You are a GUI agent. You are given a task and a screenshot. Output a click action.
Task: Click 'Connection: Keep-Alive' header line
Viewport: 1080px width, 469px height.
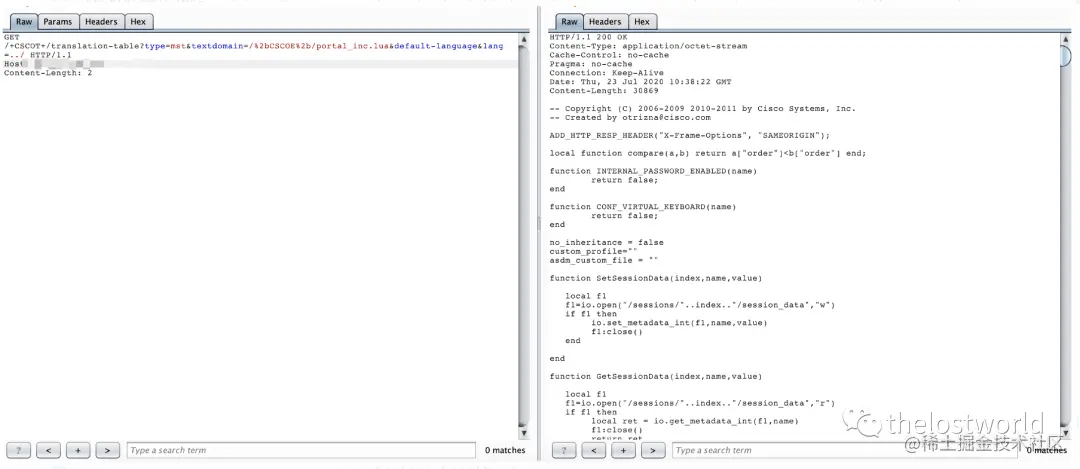coord(607,73)
